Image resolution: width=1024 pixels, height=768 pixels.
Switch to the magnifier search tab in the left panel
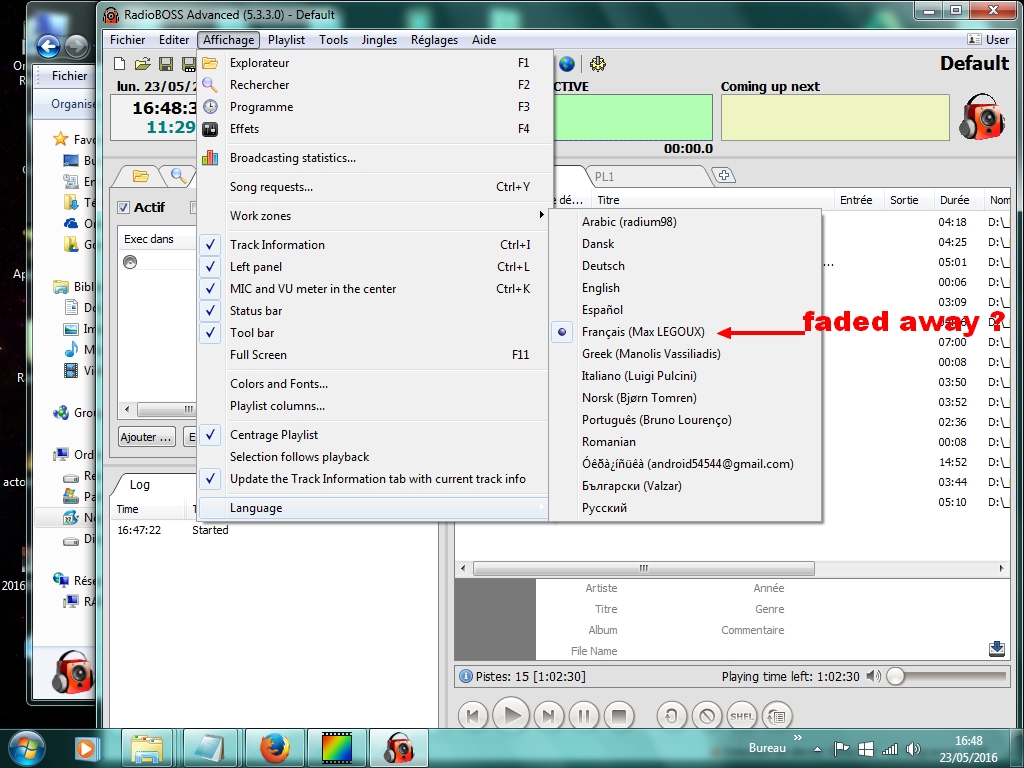coord(178,175)
